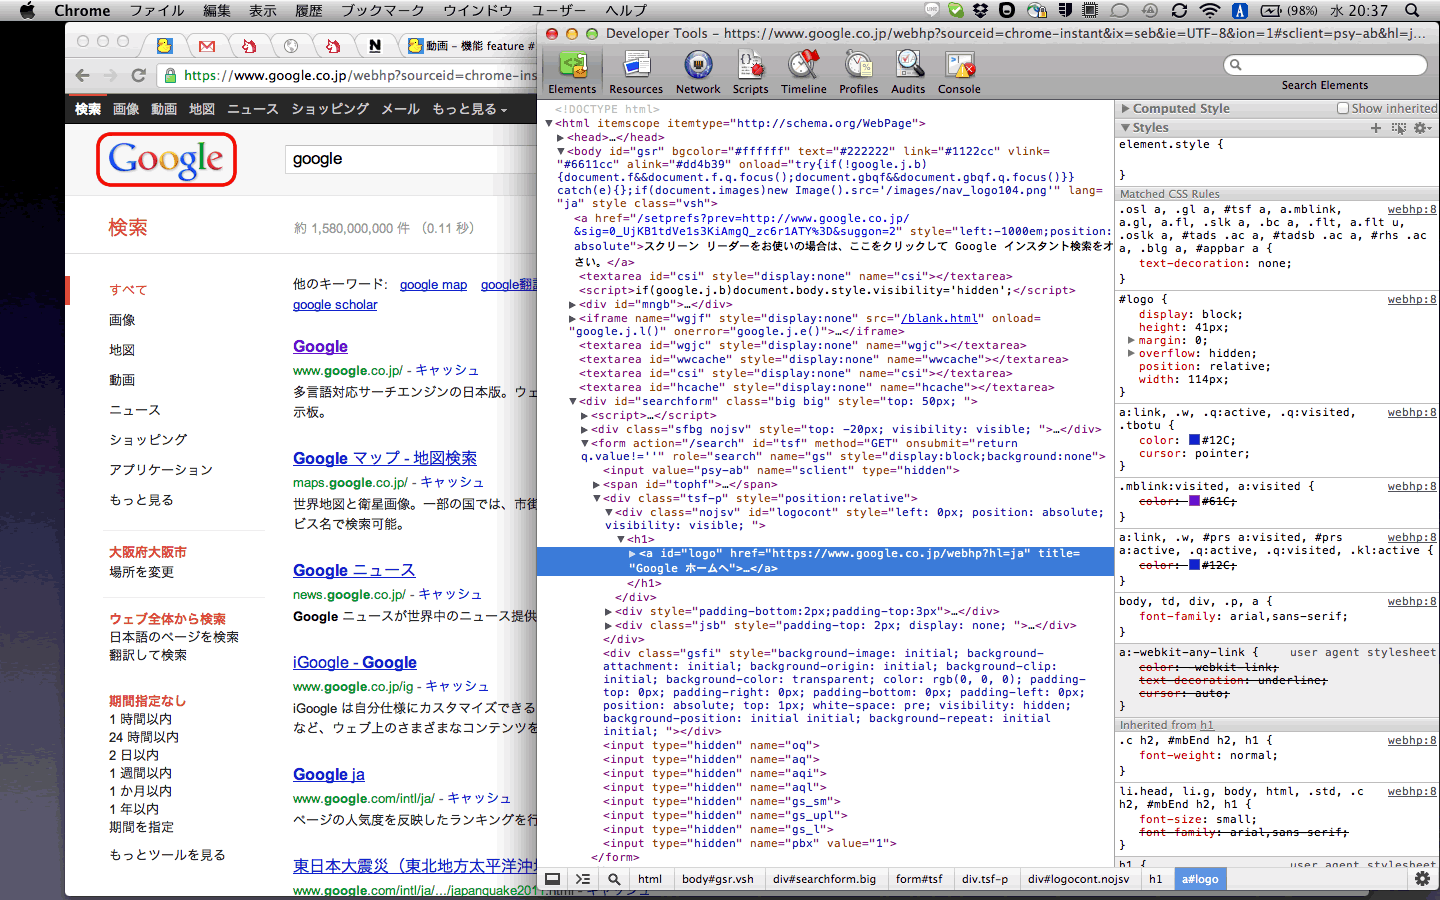This screenshot has height=900, width=1440.
Task: Click the google scholar suggestion link
Action: [335, 305]
